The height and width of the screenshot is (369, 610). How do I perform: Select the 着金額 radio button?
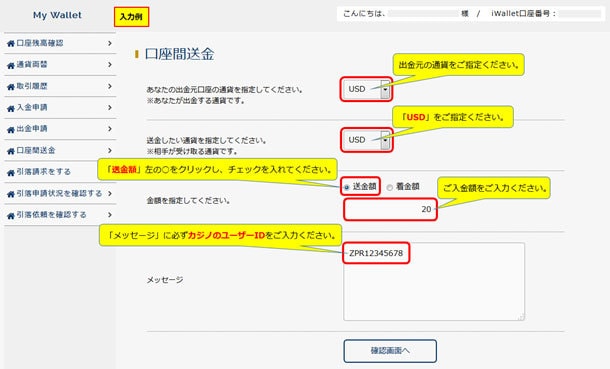(390, 187)
